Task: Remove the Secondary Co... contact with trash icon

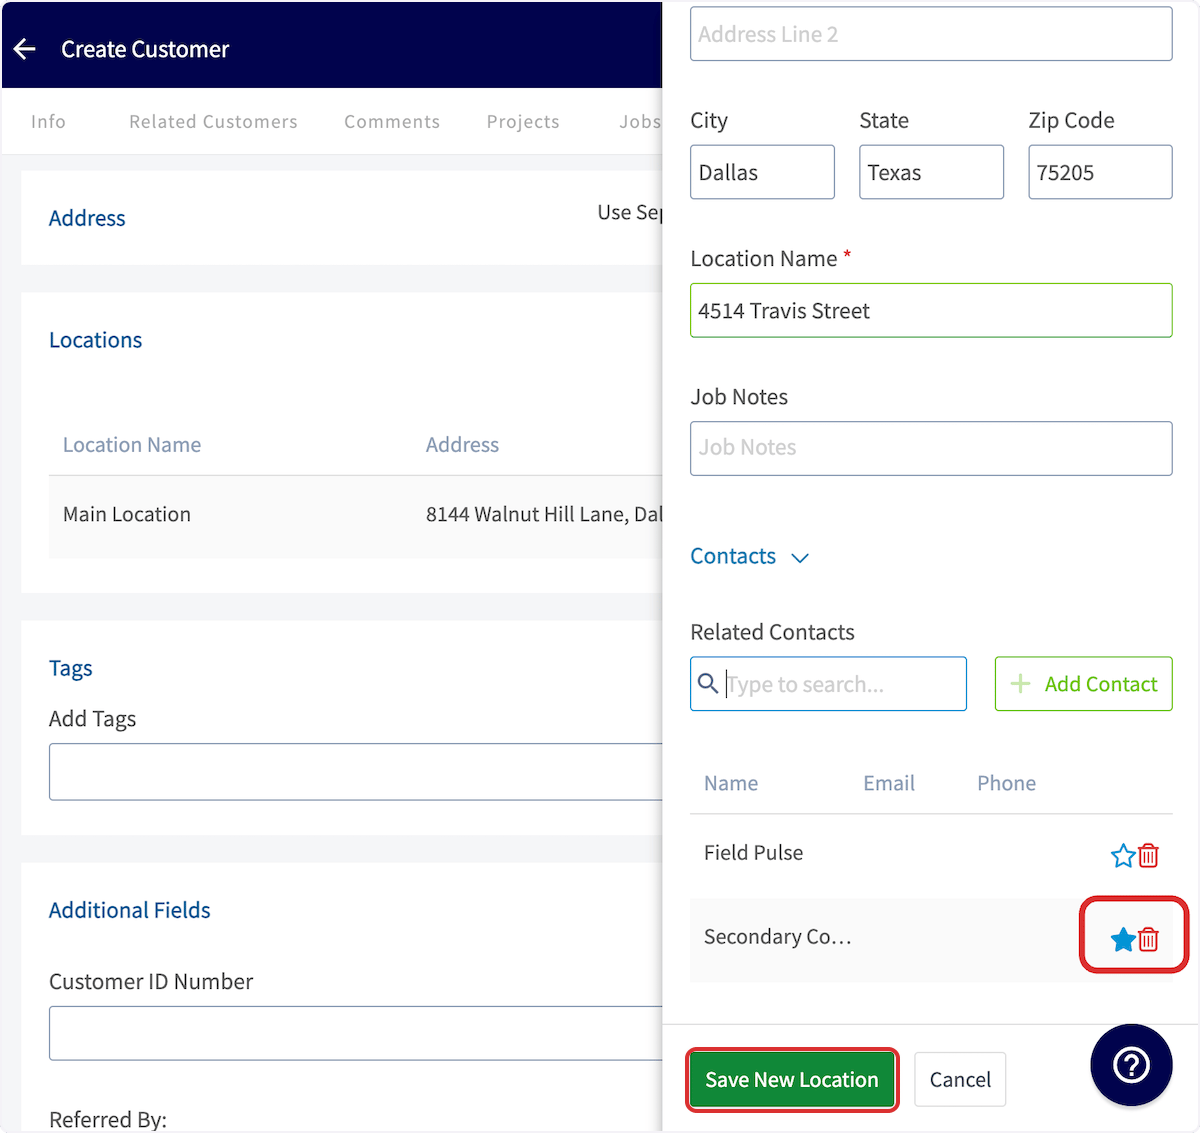Action: (x=1148, y=939)
